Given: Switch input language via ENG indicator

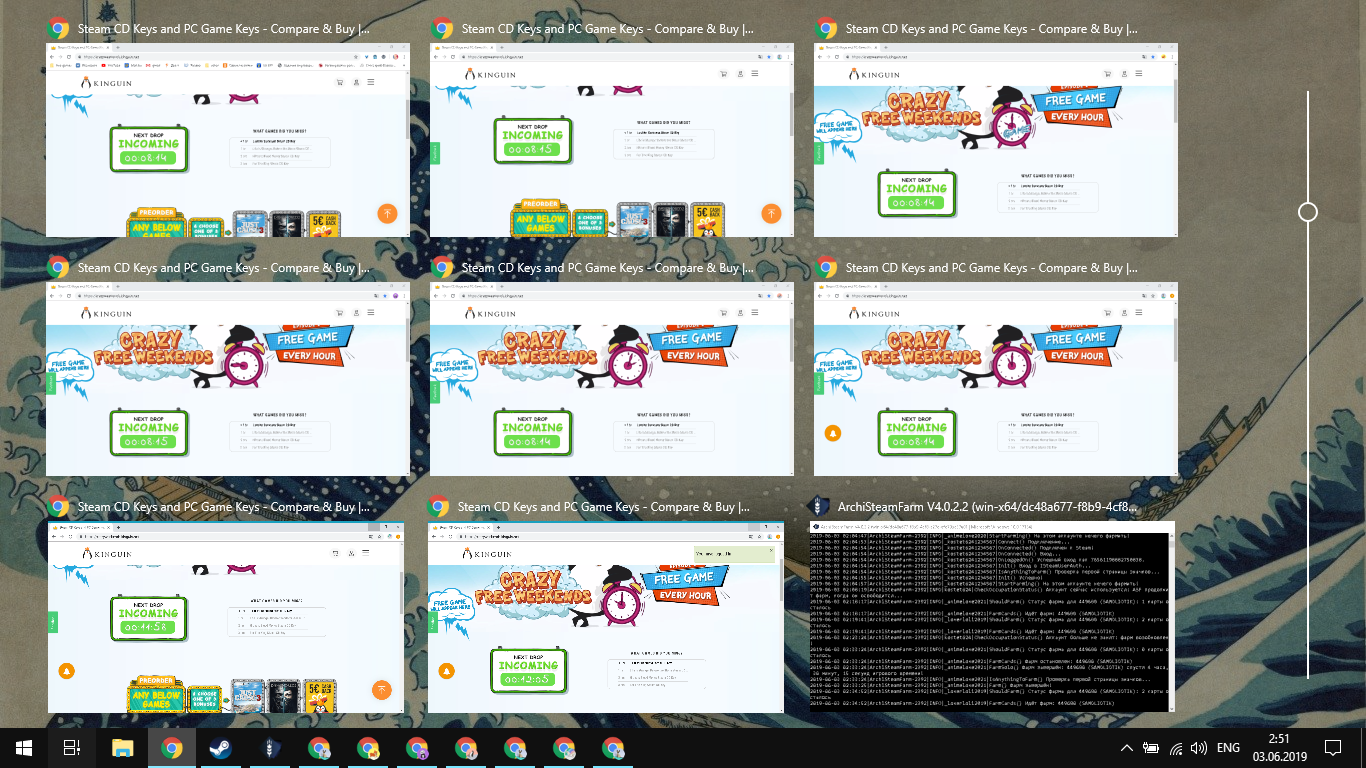Looking at the screenshot, I should click(1228, 748).
